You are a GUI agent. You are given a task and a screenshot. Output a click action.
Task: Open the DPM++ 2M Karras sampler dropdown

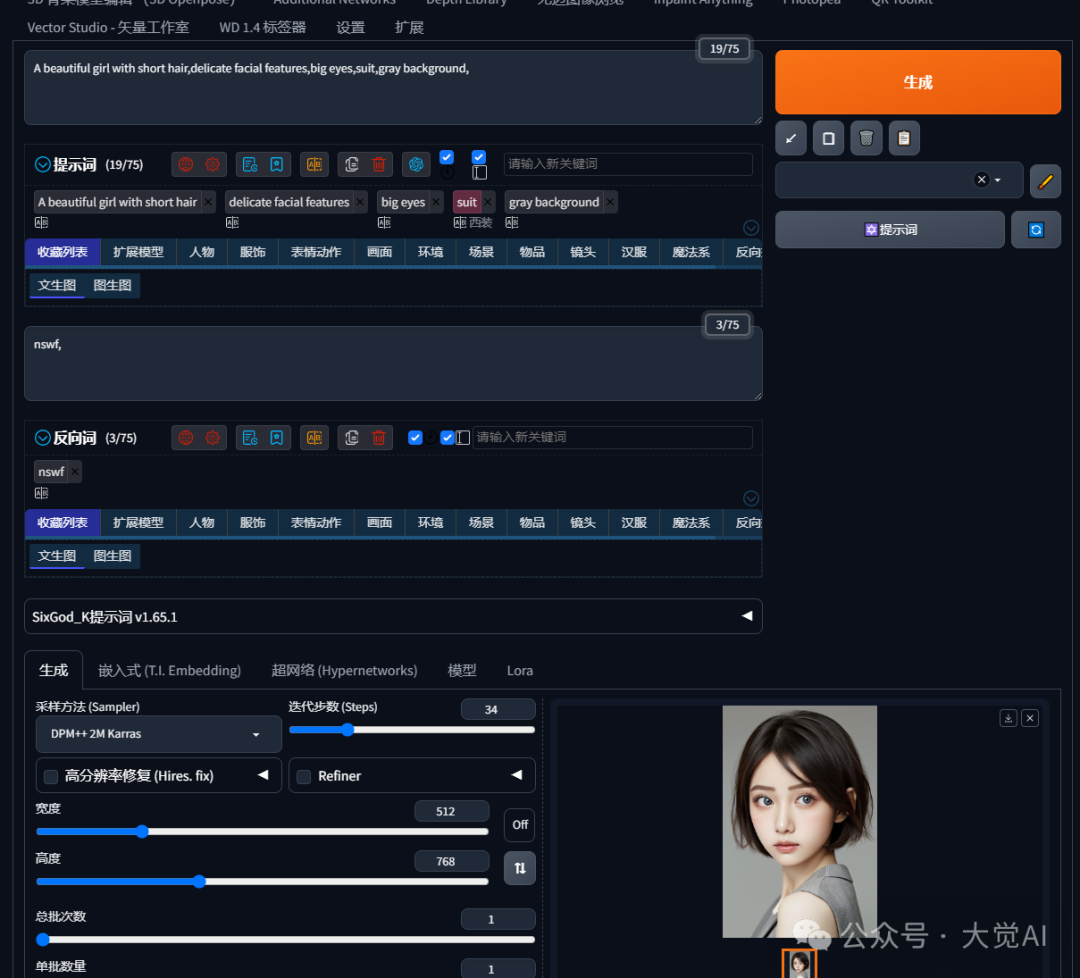click(x=158, y=733)
